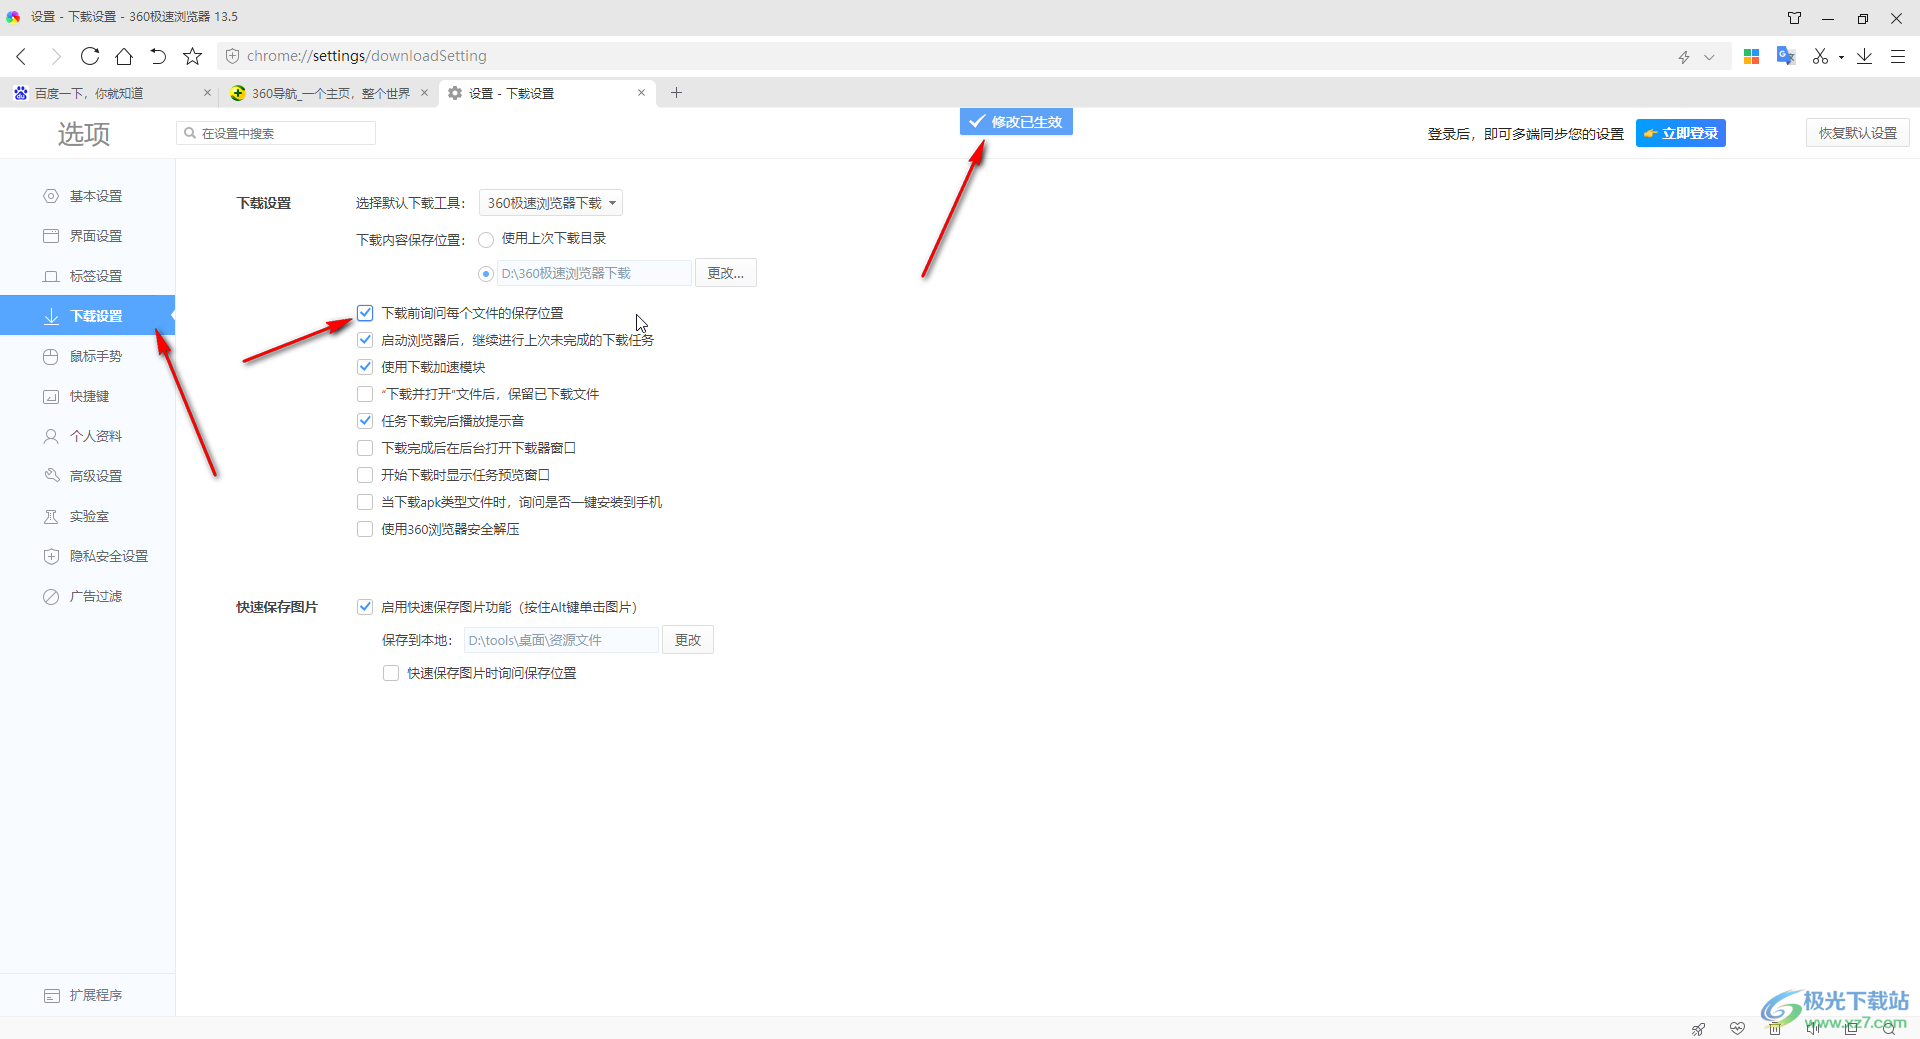The height and width of the screenshot is (1039, 1920).
Task: Click the lightning speed mode icon
Action: pyautogui.click(x=1684, y=57)
